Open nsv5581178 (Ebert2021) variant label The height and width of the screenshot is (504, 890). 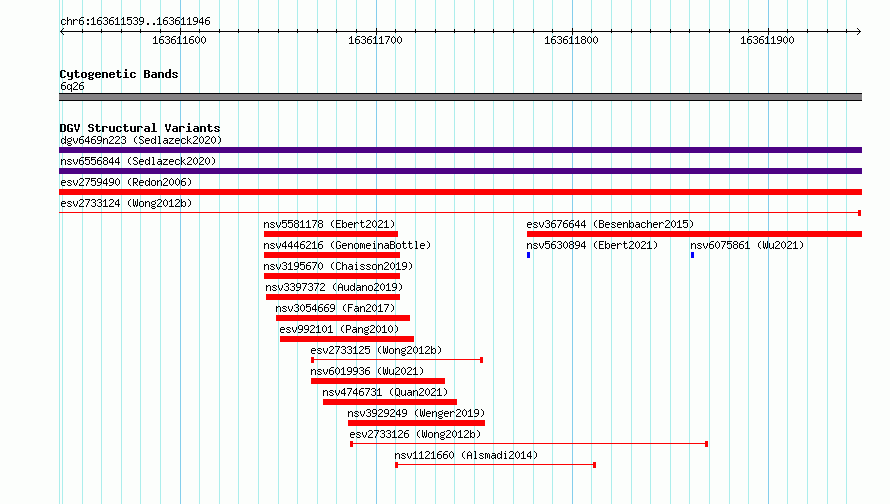pyautogui.click(x=329, y=224)
